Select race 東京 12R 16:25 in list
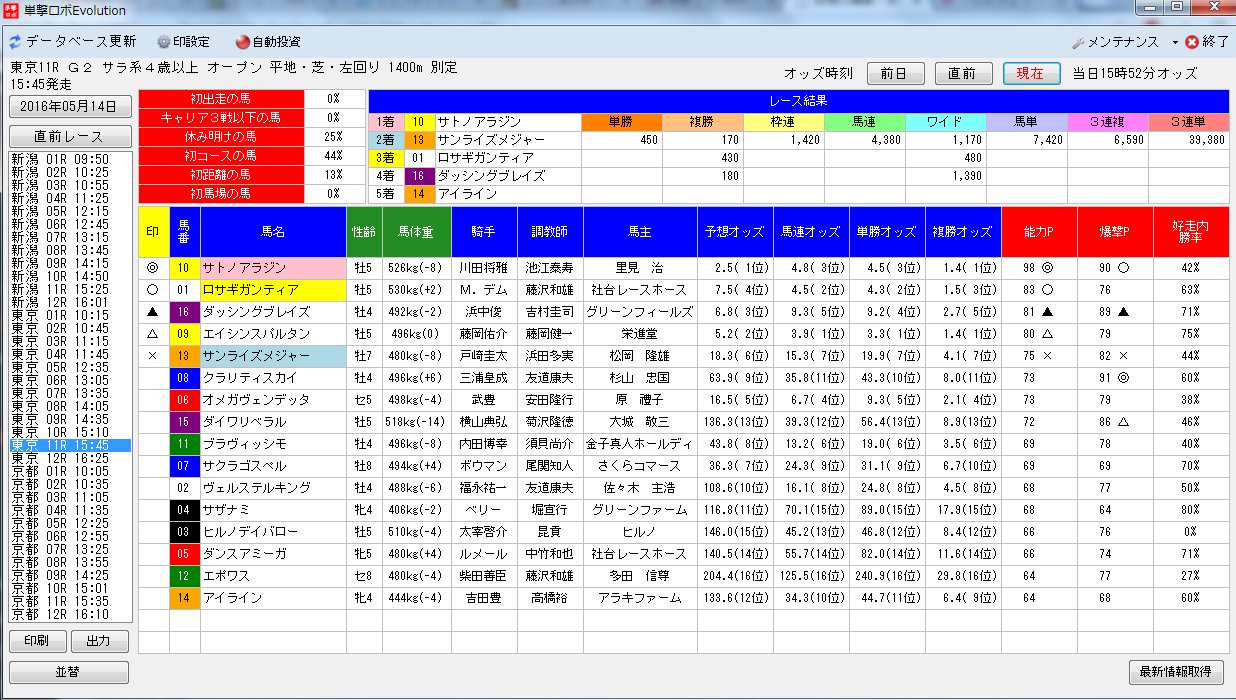The height and width of the screenshot is (700, 1236). (x=60, y=457)
